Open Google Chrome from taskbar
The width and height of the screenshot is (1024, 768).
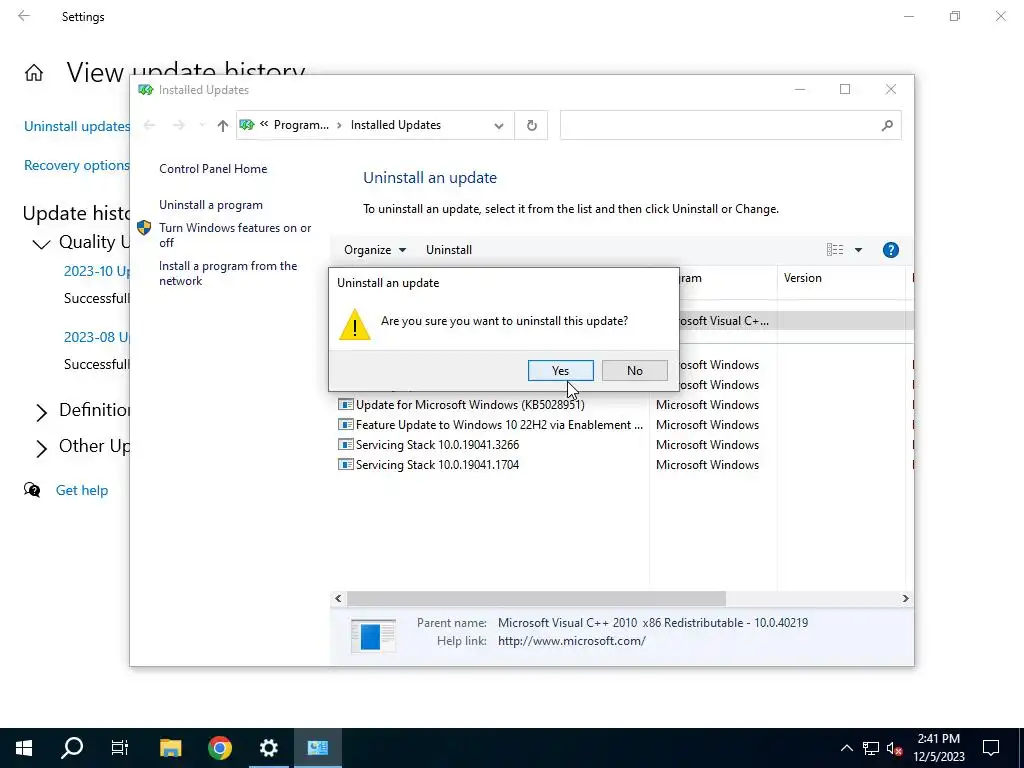219,748
